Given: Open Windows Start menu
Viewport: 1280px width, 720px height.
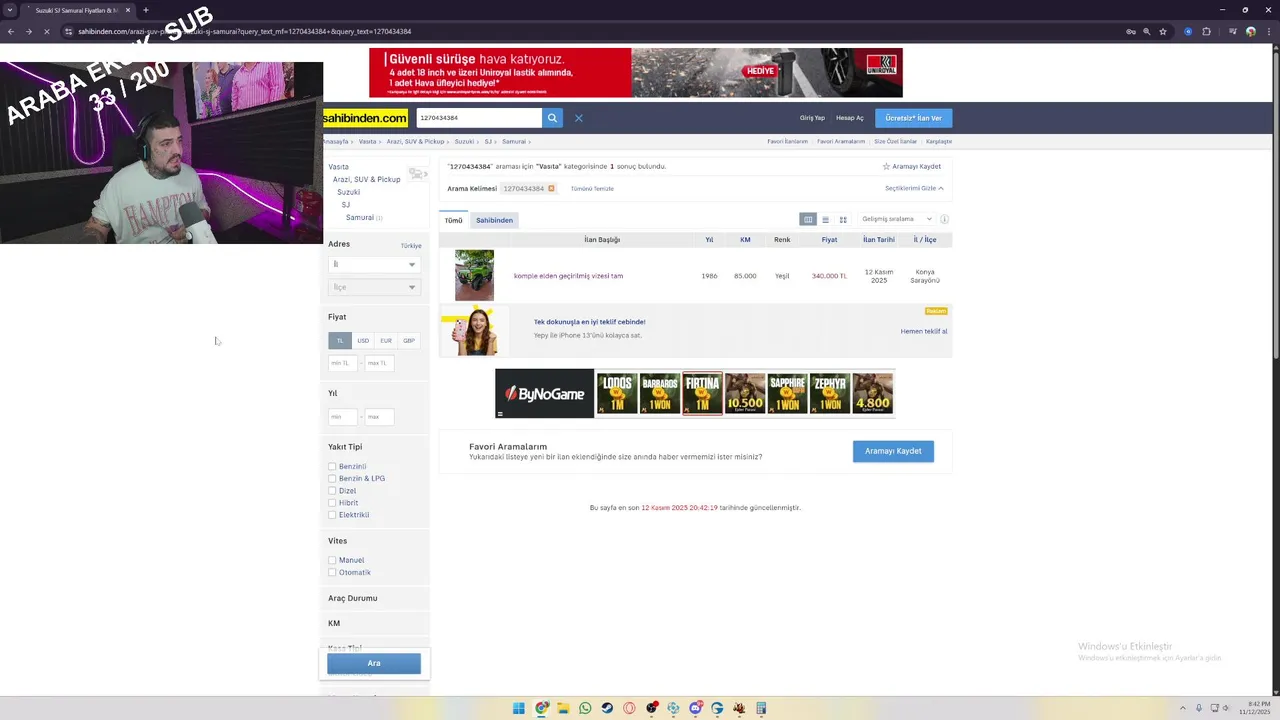Looking at the screenshot, I should click(519, 708).
